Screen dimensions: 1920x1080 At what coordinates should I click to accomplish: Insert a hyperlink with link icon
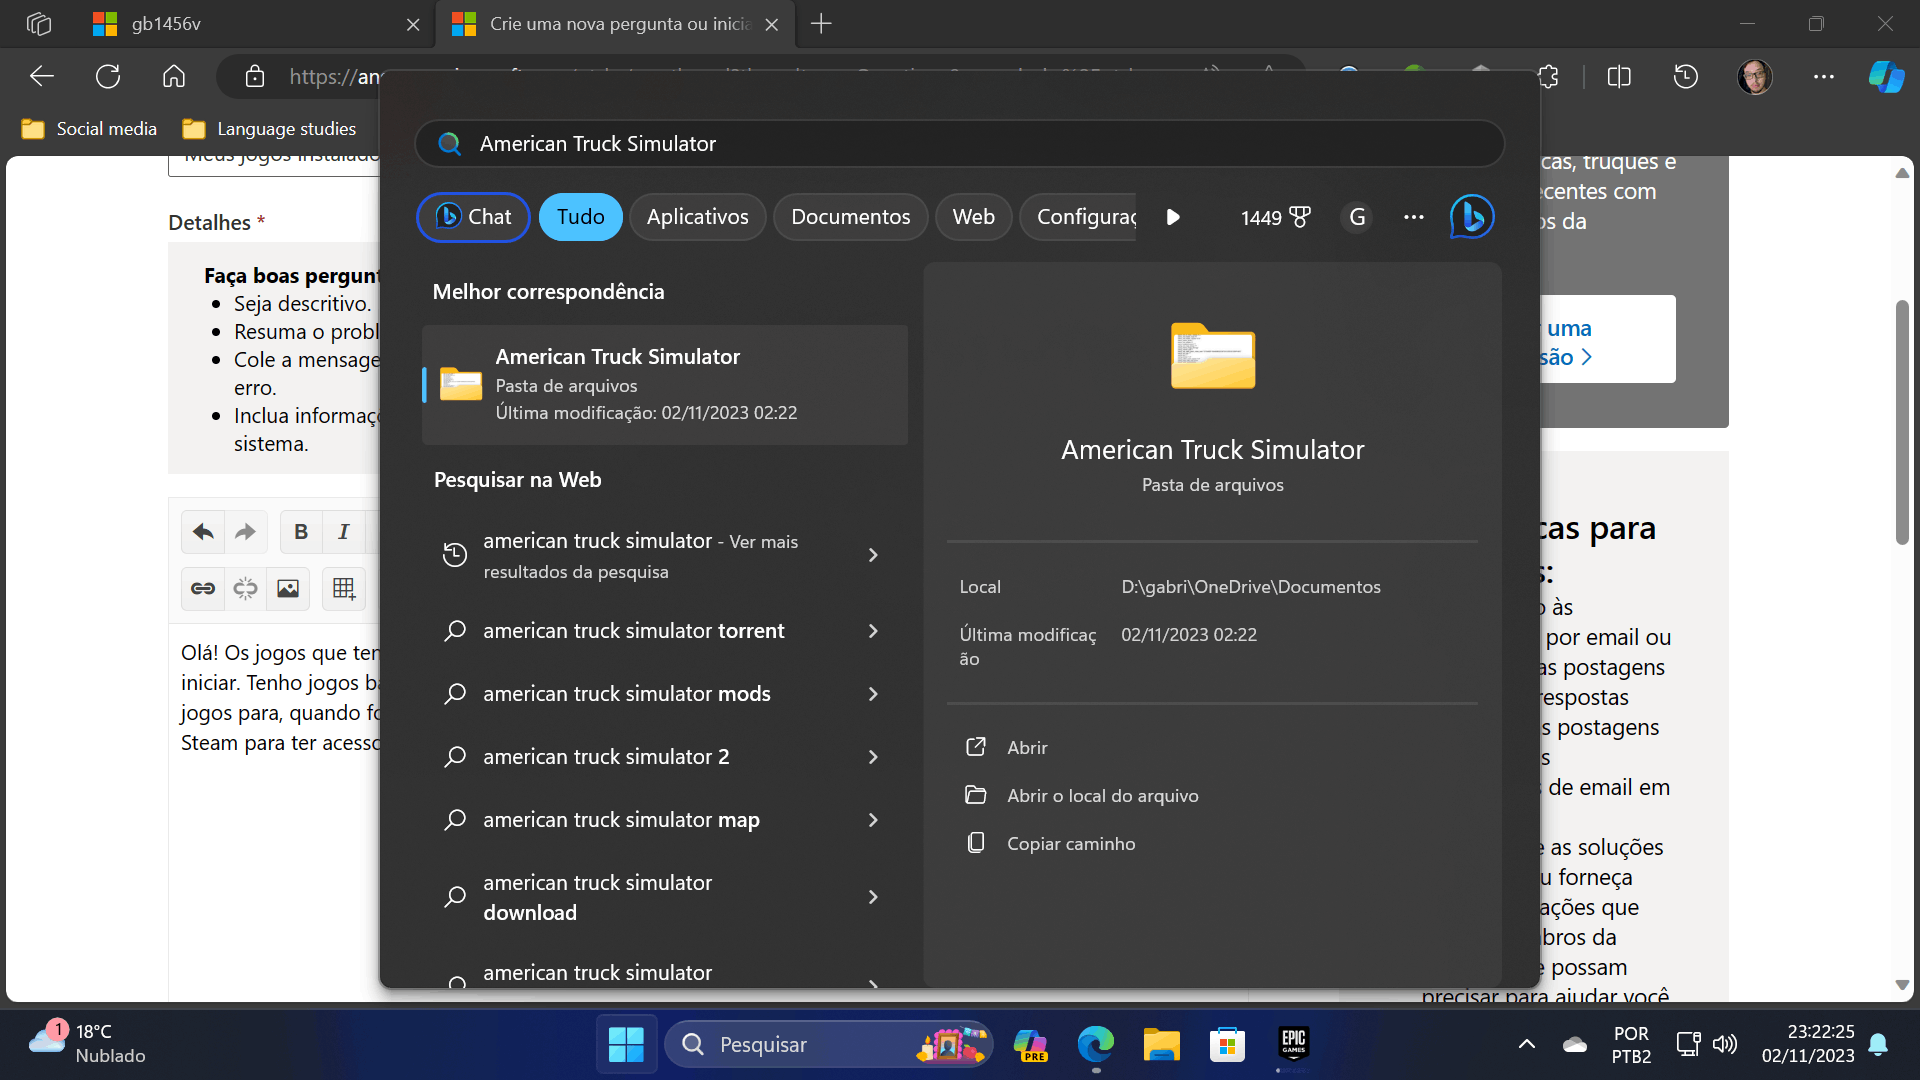click(203, 588)
